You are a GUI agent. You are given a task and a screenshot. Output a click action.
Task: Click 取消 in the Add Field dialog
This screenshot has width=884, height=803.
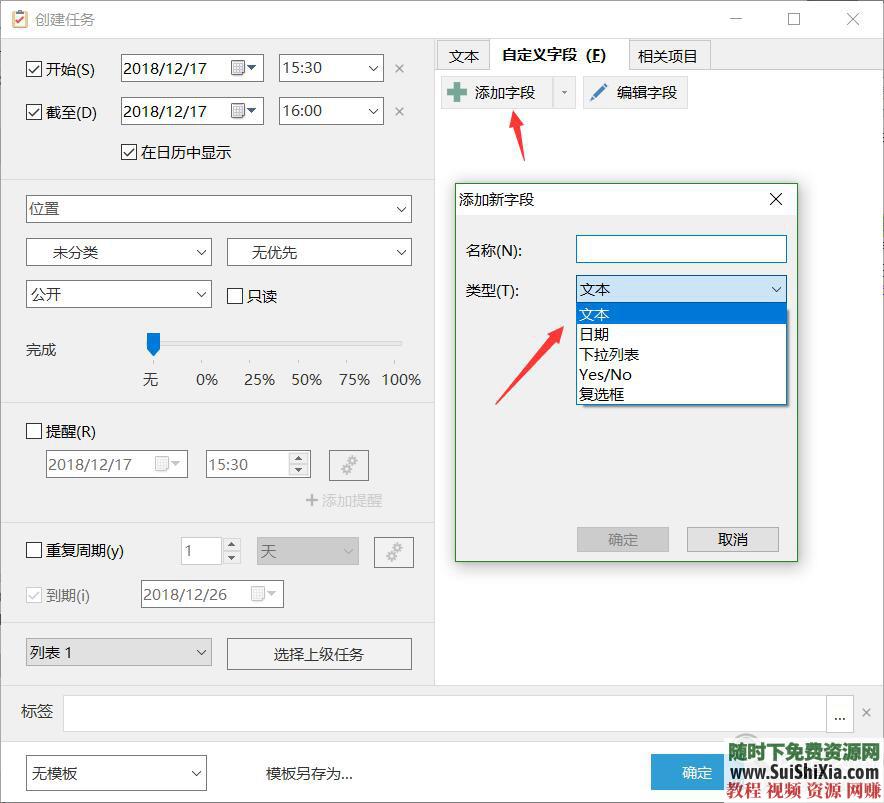click(732, 539)
